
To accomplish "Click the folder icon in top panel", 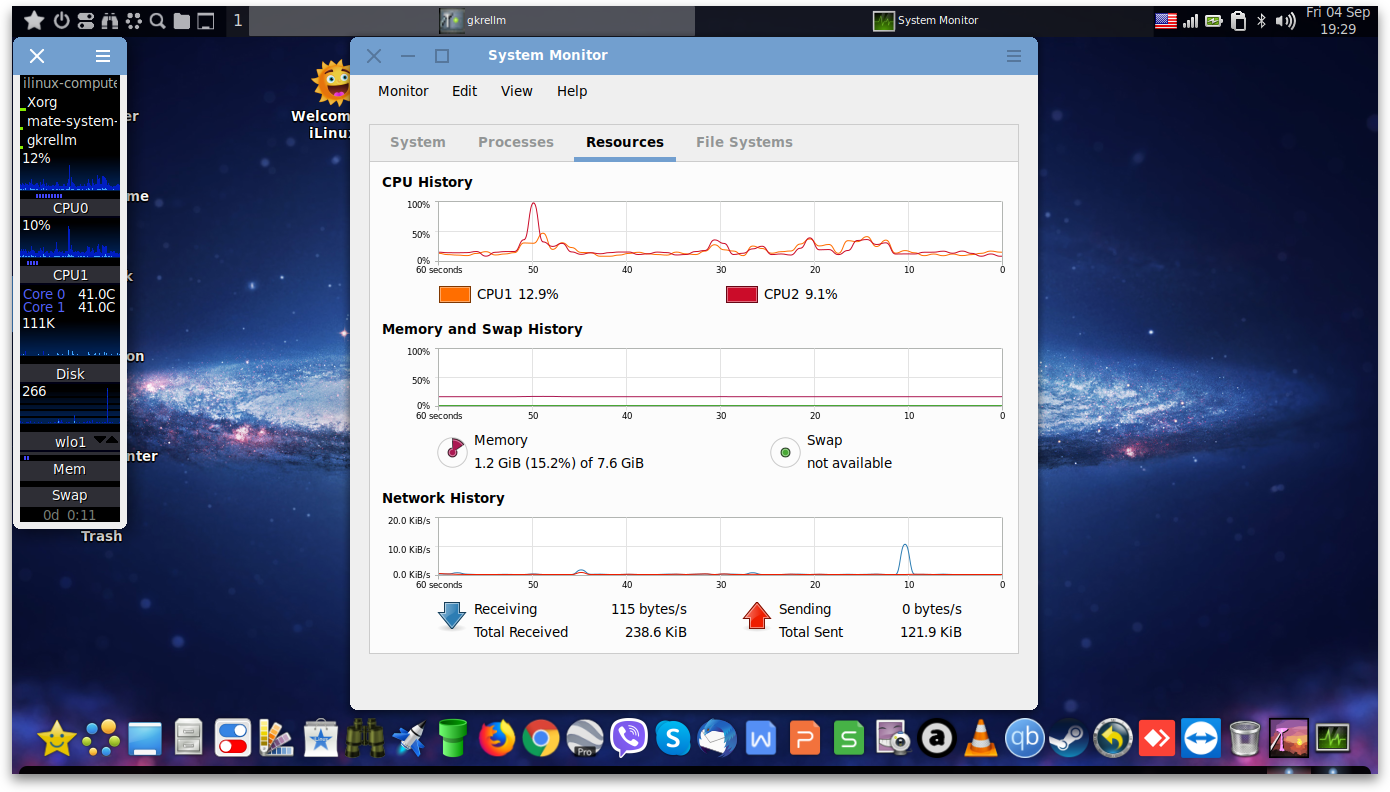I will click(x=182, y=20).
